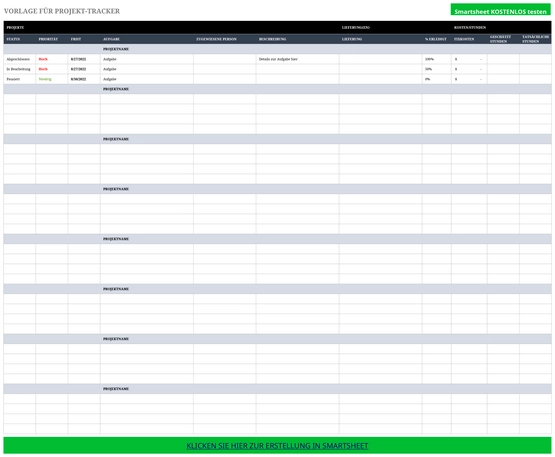The image size is (555, 457).
Task: Open the KLICKEN SIE HIER ZUR ERSTELLUNG link
Action: (x=277, y=446)
